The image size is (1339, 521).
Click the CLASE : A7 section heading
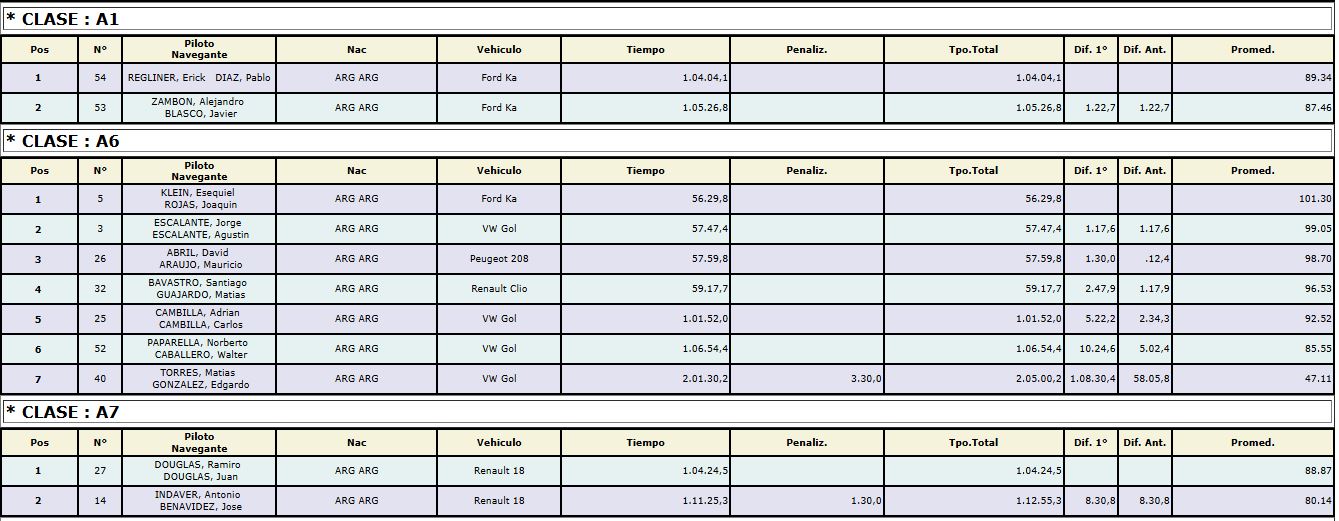63,412
